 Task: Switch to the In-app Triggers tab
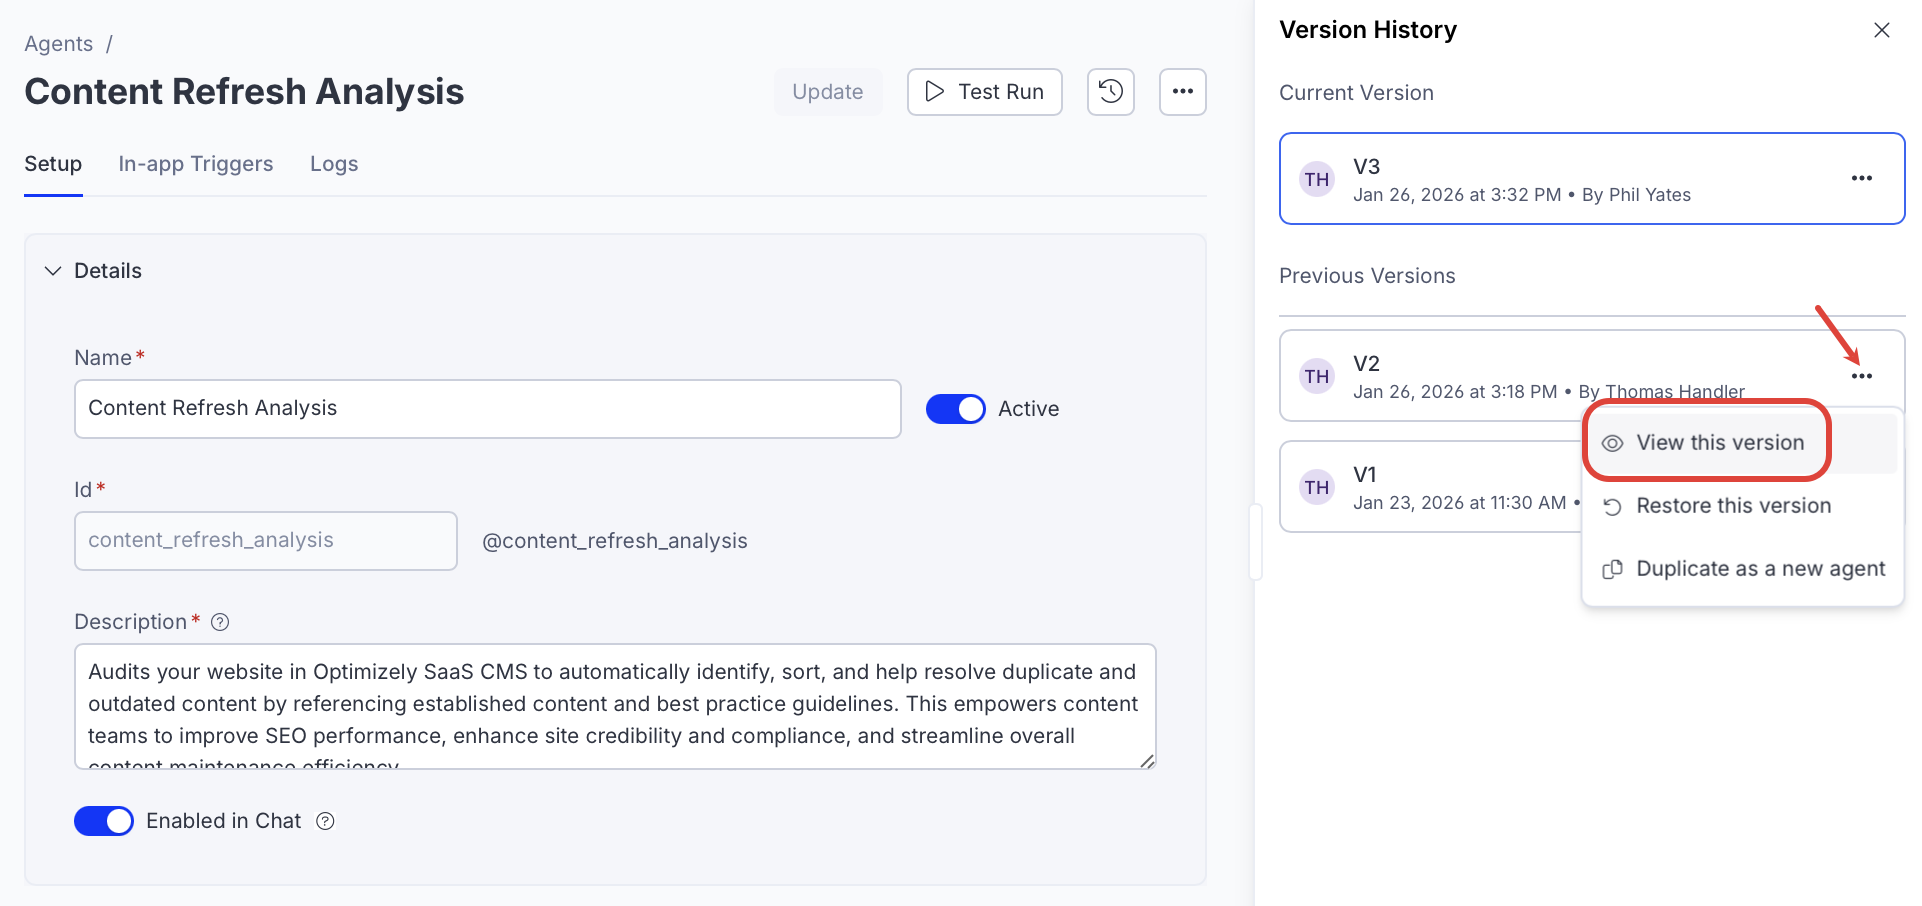[x=196, y=164]
